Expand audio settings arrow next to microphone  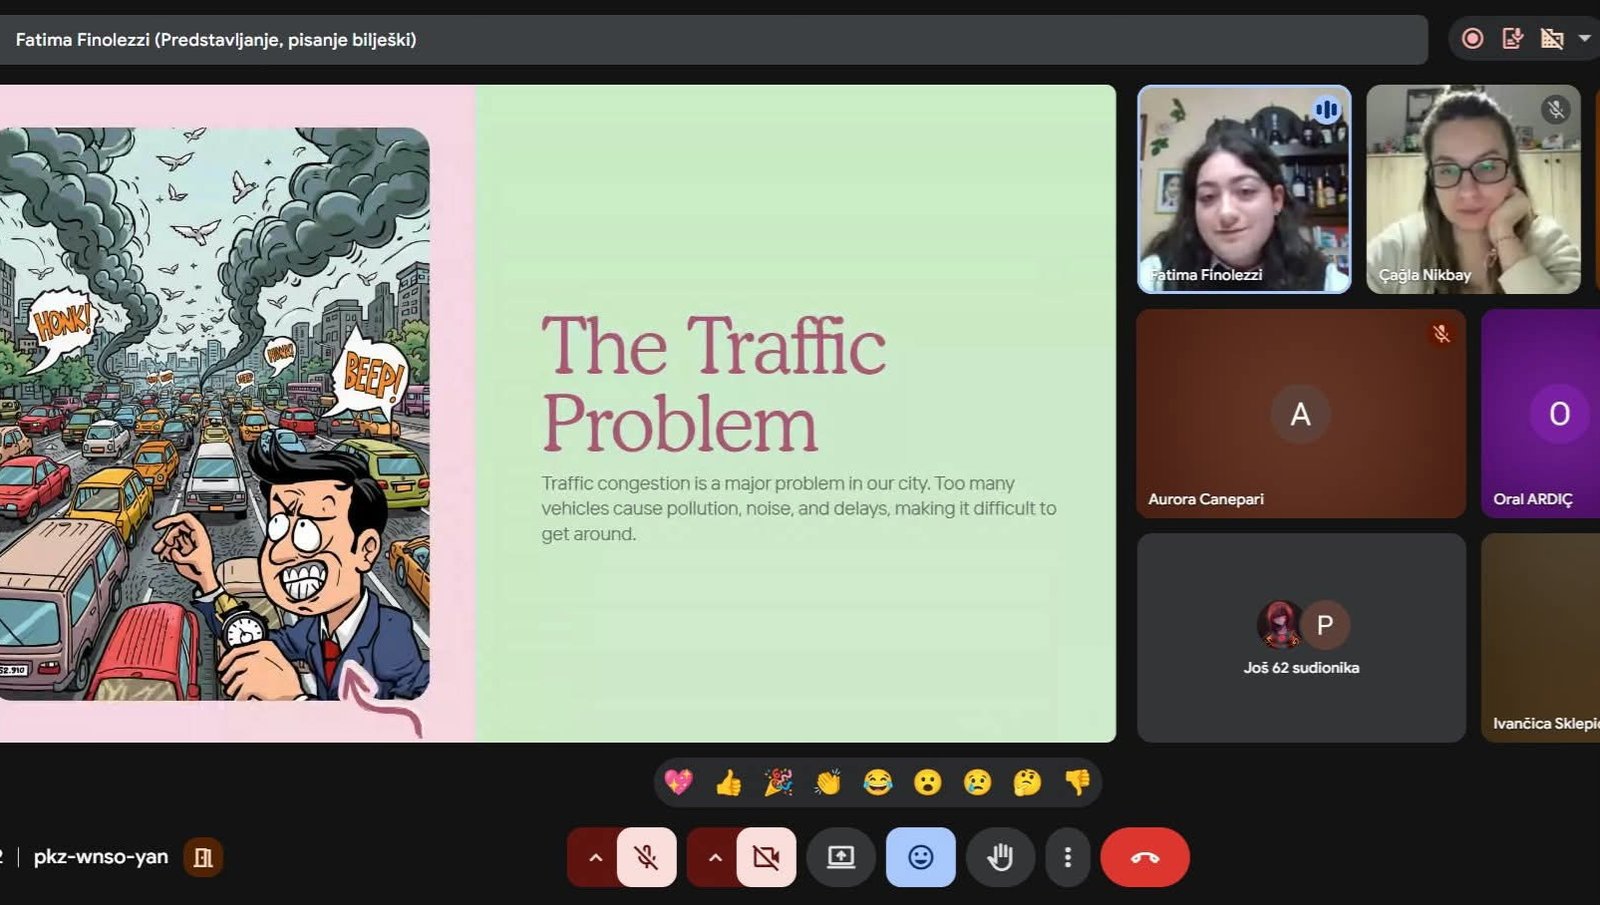pyautogui.click(x=595, y=857)
